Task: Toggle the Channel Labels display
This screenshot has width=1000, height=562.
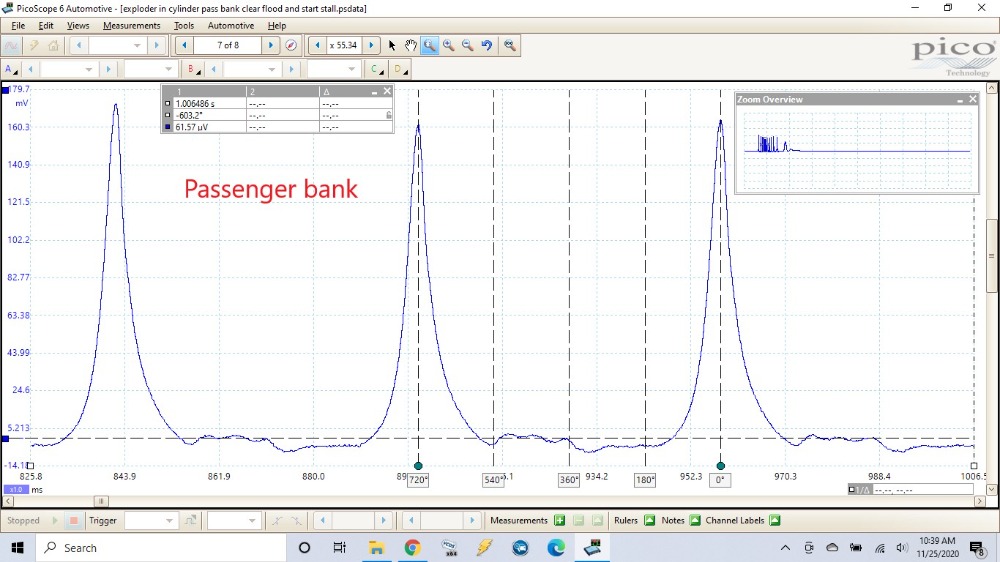Action: (776, 521)
